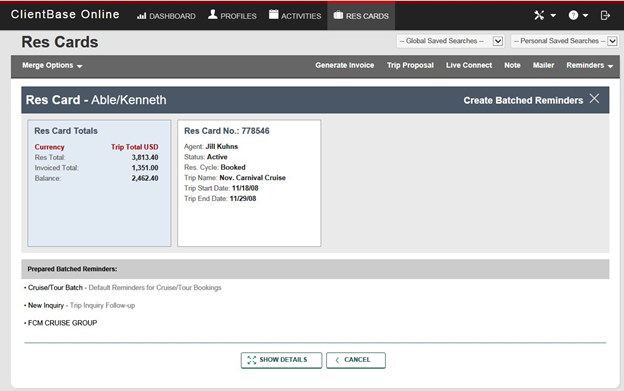Click the Trip Start Date 11/18/08
Image resolution: width=624 pixels, height=391 pixels.
[245, 188]
